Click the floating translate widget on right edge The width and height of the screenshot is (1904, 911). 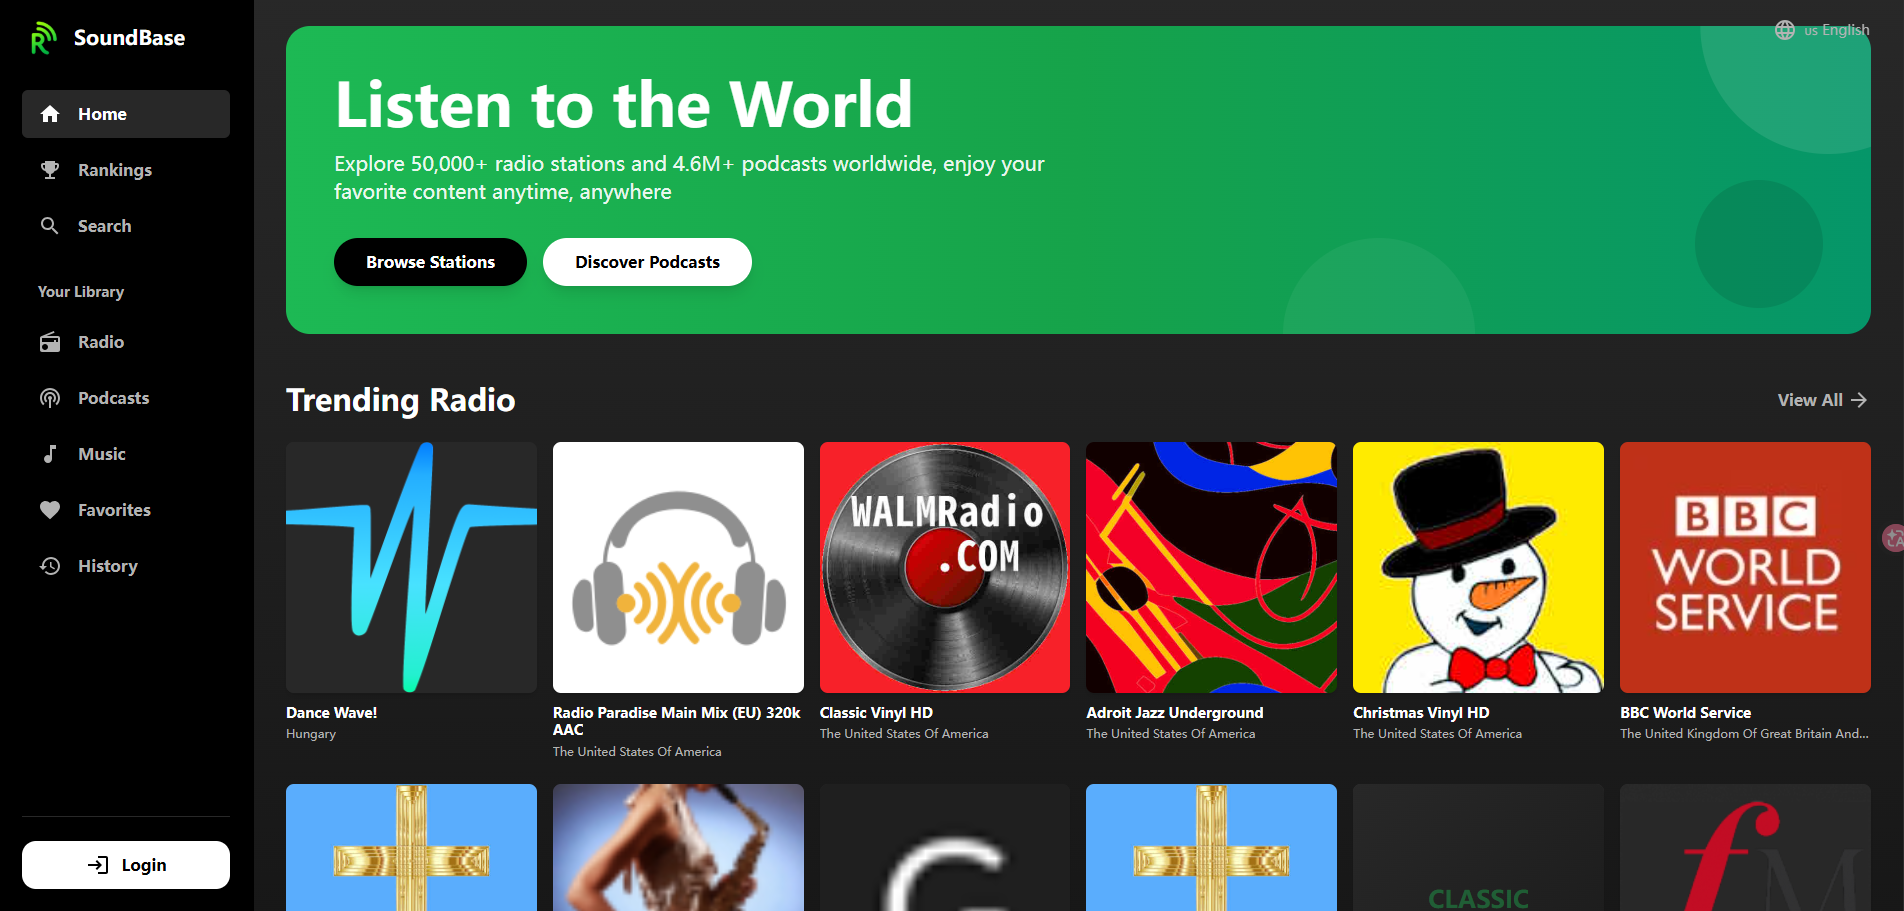click(x=1893, y=538)
